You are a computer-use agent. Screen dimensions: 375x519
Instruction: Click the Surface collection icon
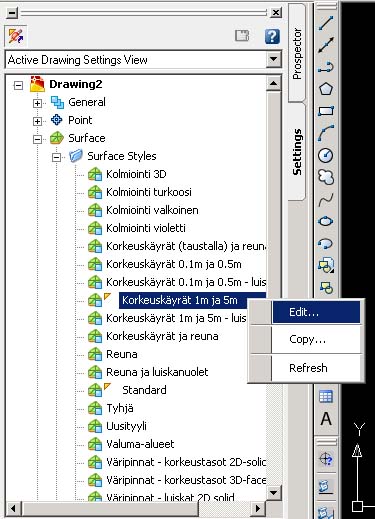(57, 138)
